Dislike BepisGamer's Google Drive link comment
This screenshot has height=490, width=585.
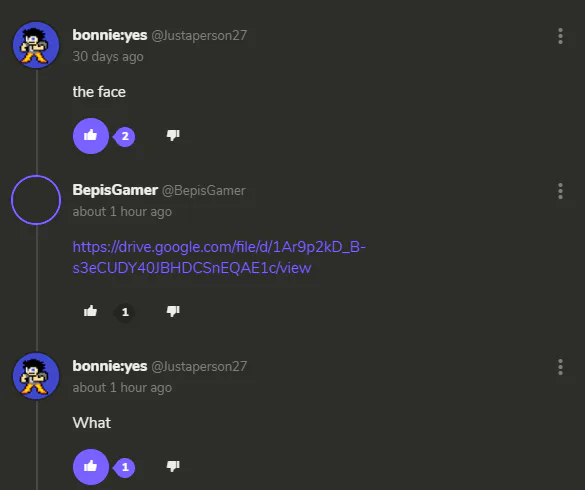[173, 311]
